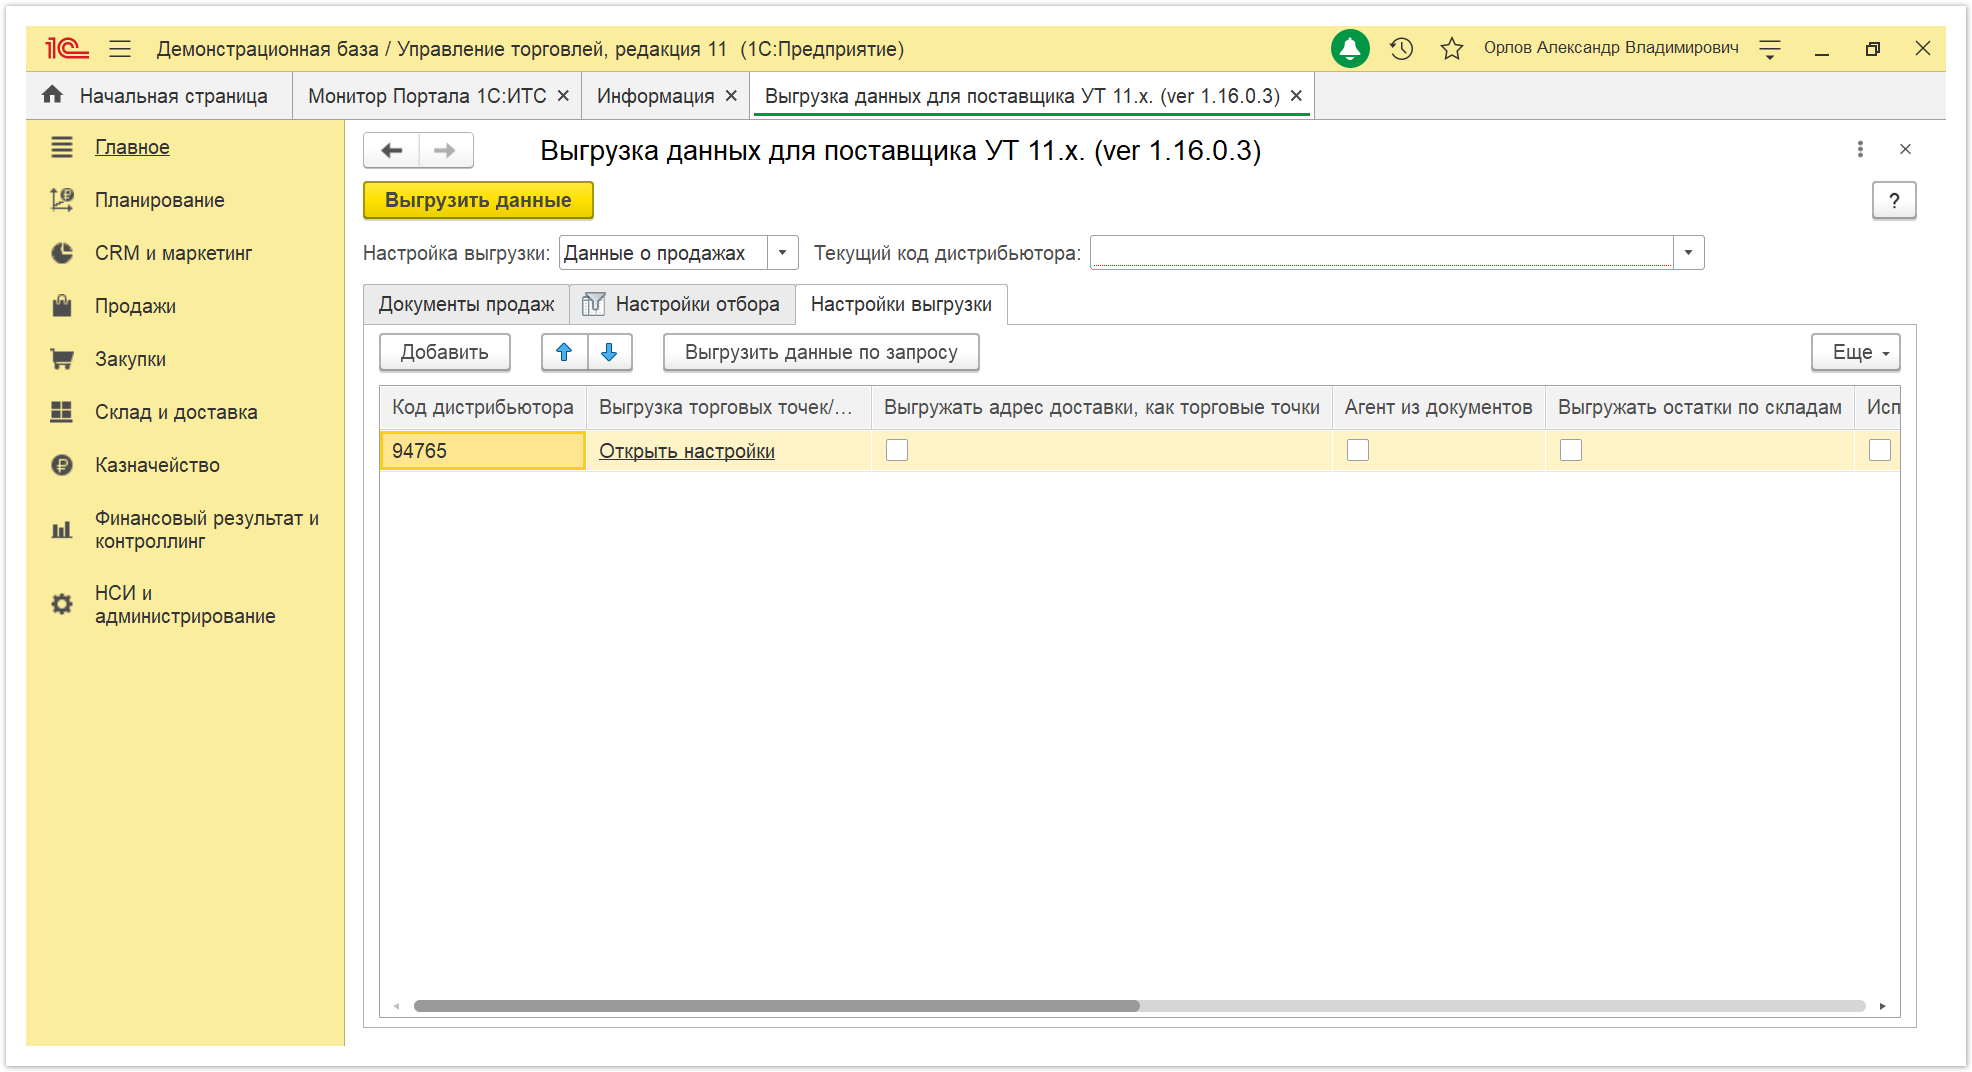Click the Казначейство ruble icon
The image size is (1972, 1072).
pos(62,465)
